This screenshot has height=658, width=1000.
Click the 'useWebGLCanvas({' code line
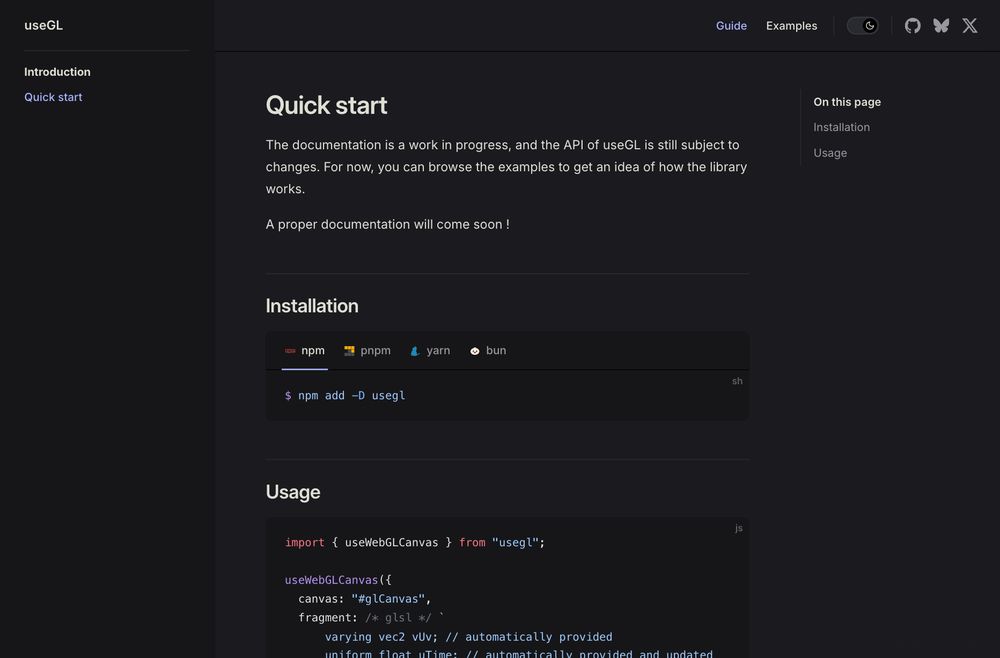tap(338, 580)
